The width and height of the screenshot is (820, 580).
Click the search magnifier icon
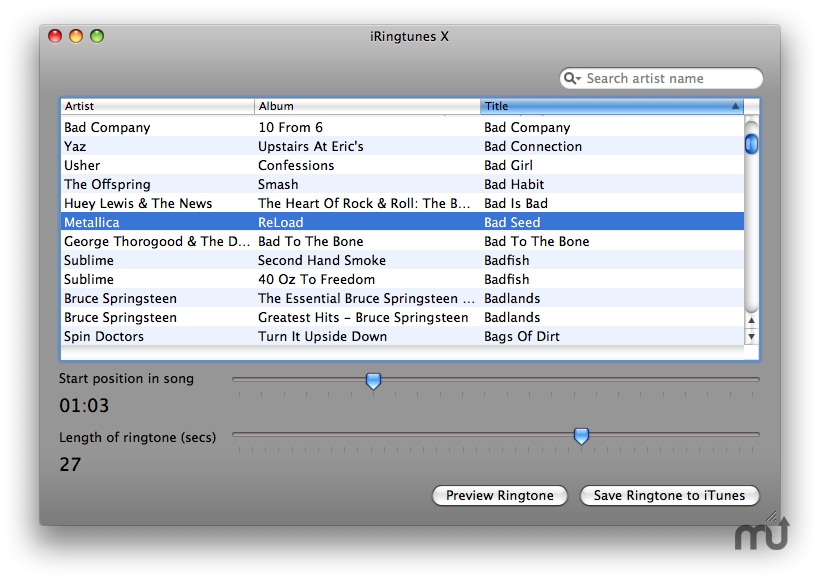coord(571,79)
